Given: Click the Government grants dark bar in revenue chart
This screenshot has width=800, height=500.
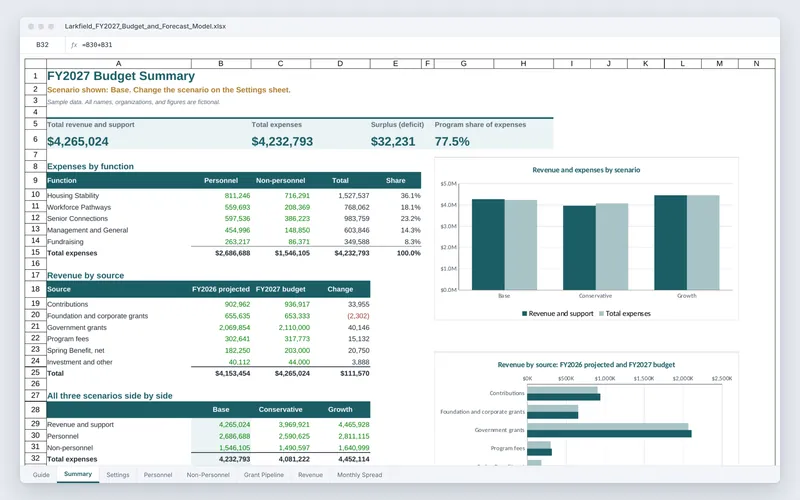Looking at the screenshot, I should pyautogui.click(x=609, y=434).
